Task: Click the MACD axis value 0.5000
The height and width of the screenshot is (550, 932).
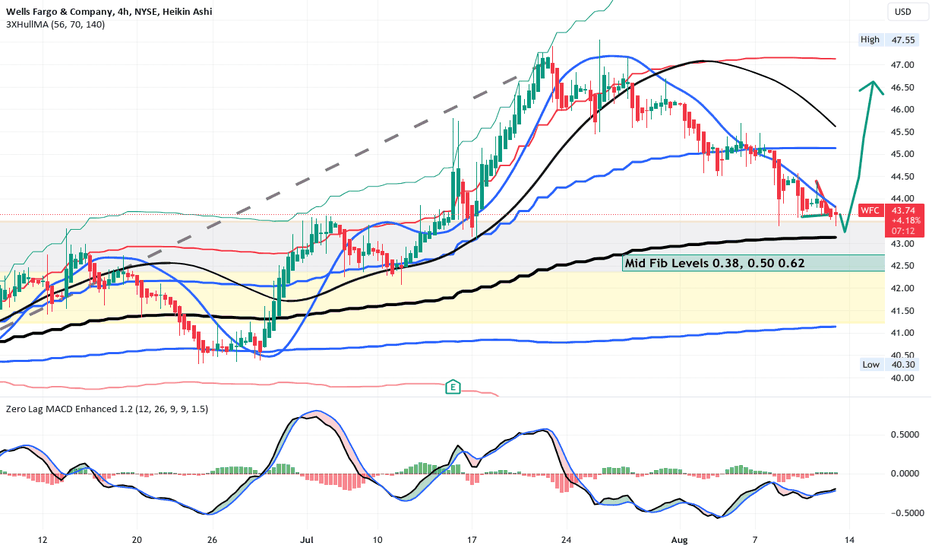Action: (x=906, y=435)
